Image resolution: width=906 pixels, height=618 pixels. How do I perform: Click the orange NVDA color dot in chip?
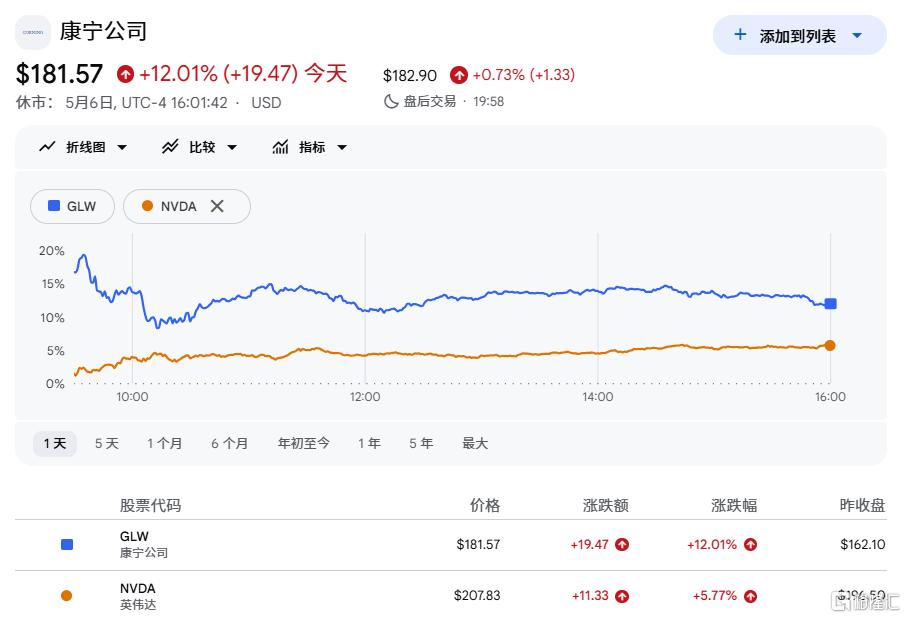click(147, 206)
